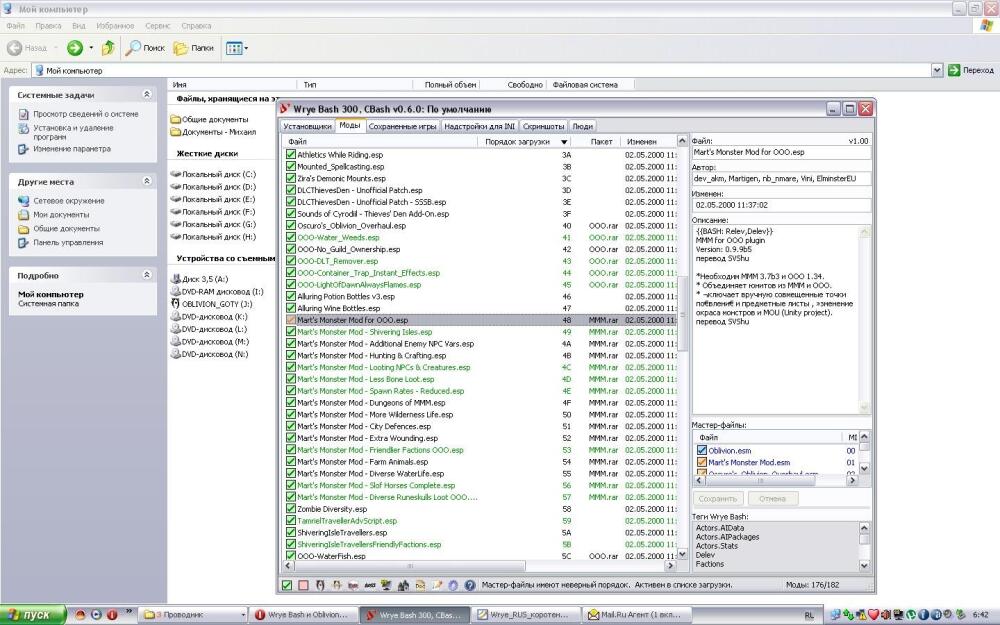This screenshot has height=625, width=1000.
Task: Select Локальный диск (C:) drive icon
Action: coord(176,174)
